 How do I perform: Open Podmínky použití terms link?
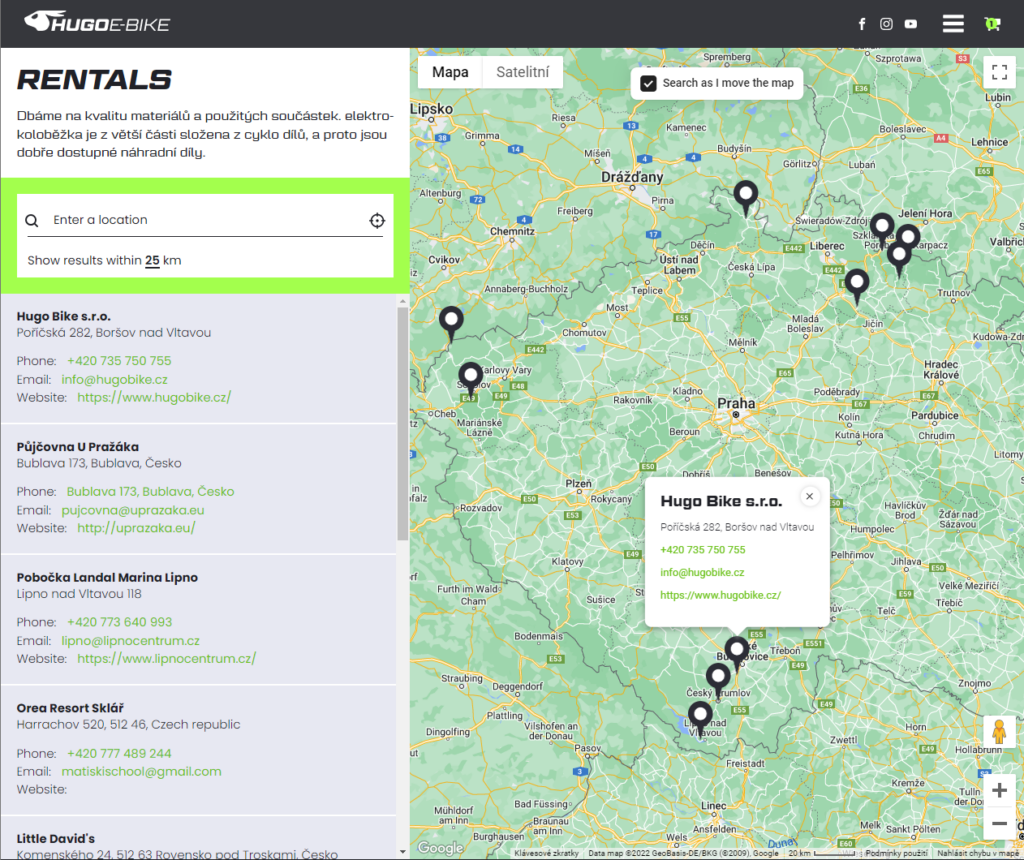coord(896,853)
